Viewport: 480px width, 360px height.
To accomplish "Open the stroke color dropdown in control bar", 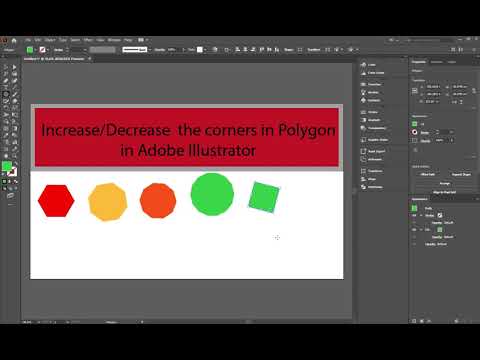I will pyautogui.click(x=48, y=50).
